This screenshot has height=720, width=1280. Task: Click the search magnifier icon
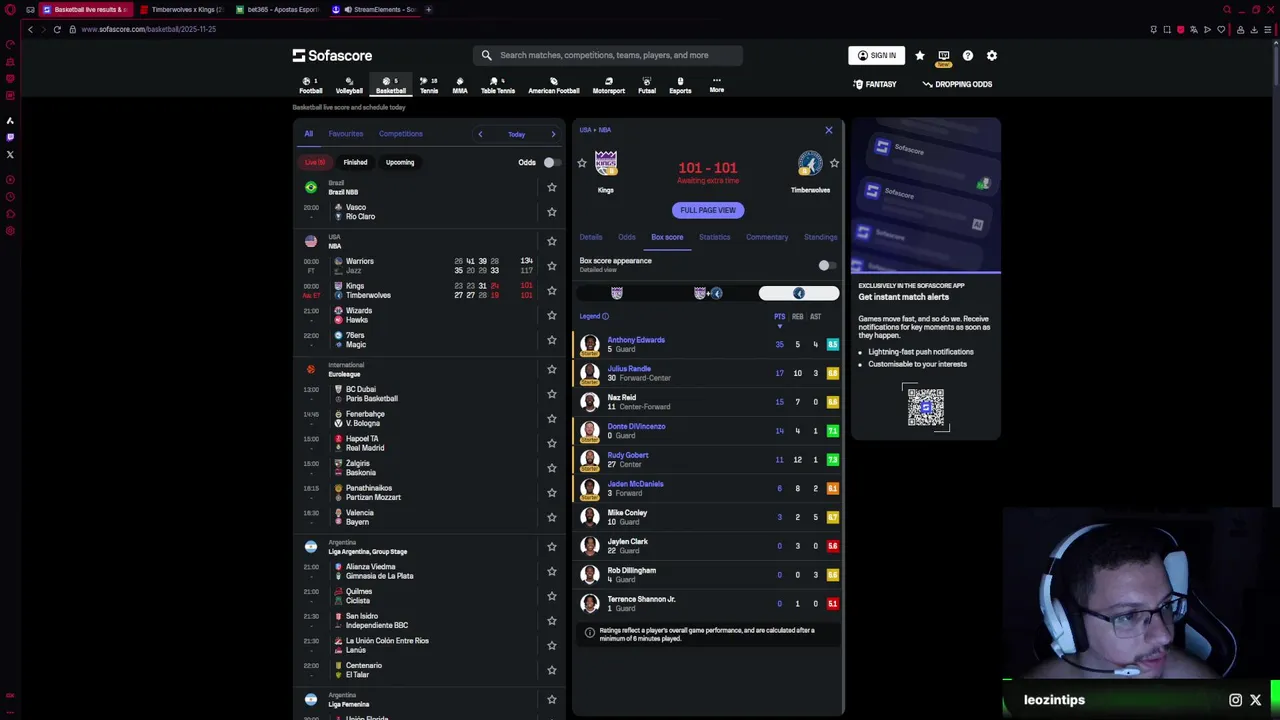[487, 56]
